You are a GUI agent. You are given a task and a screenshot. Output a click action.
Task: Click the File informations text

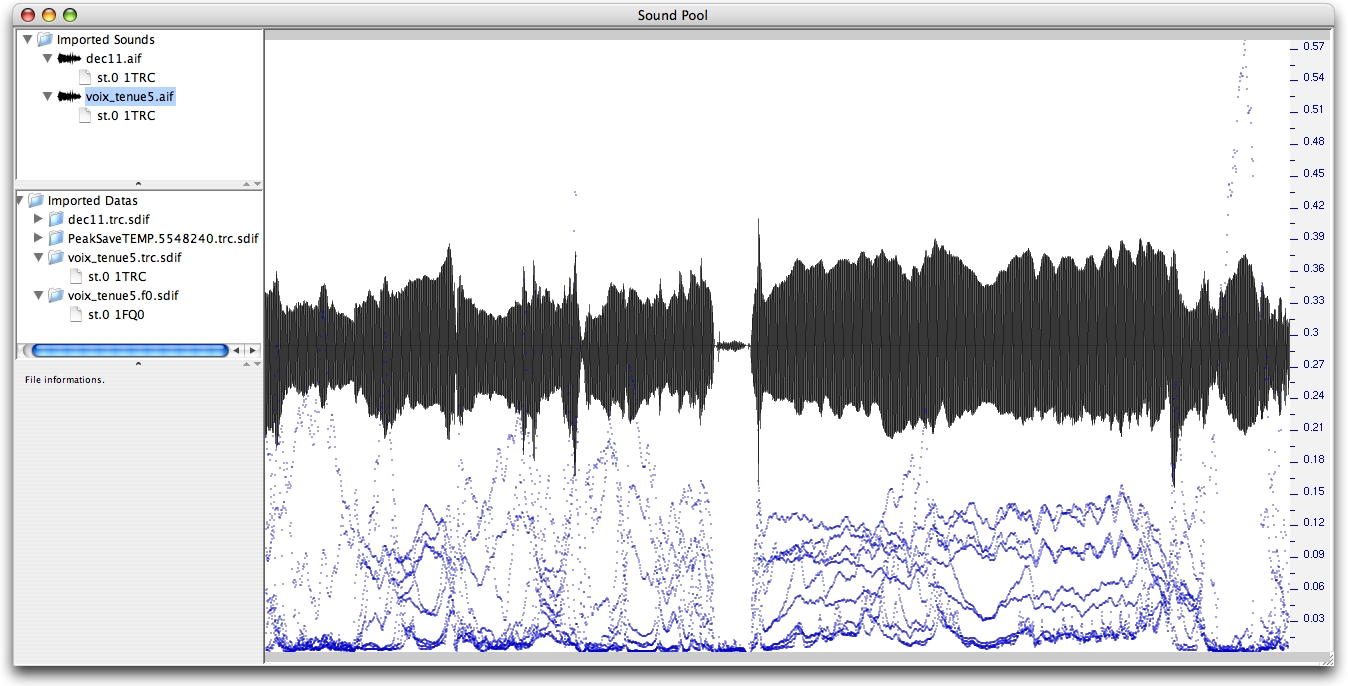tap(65, 380)
